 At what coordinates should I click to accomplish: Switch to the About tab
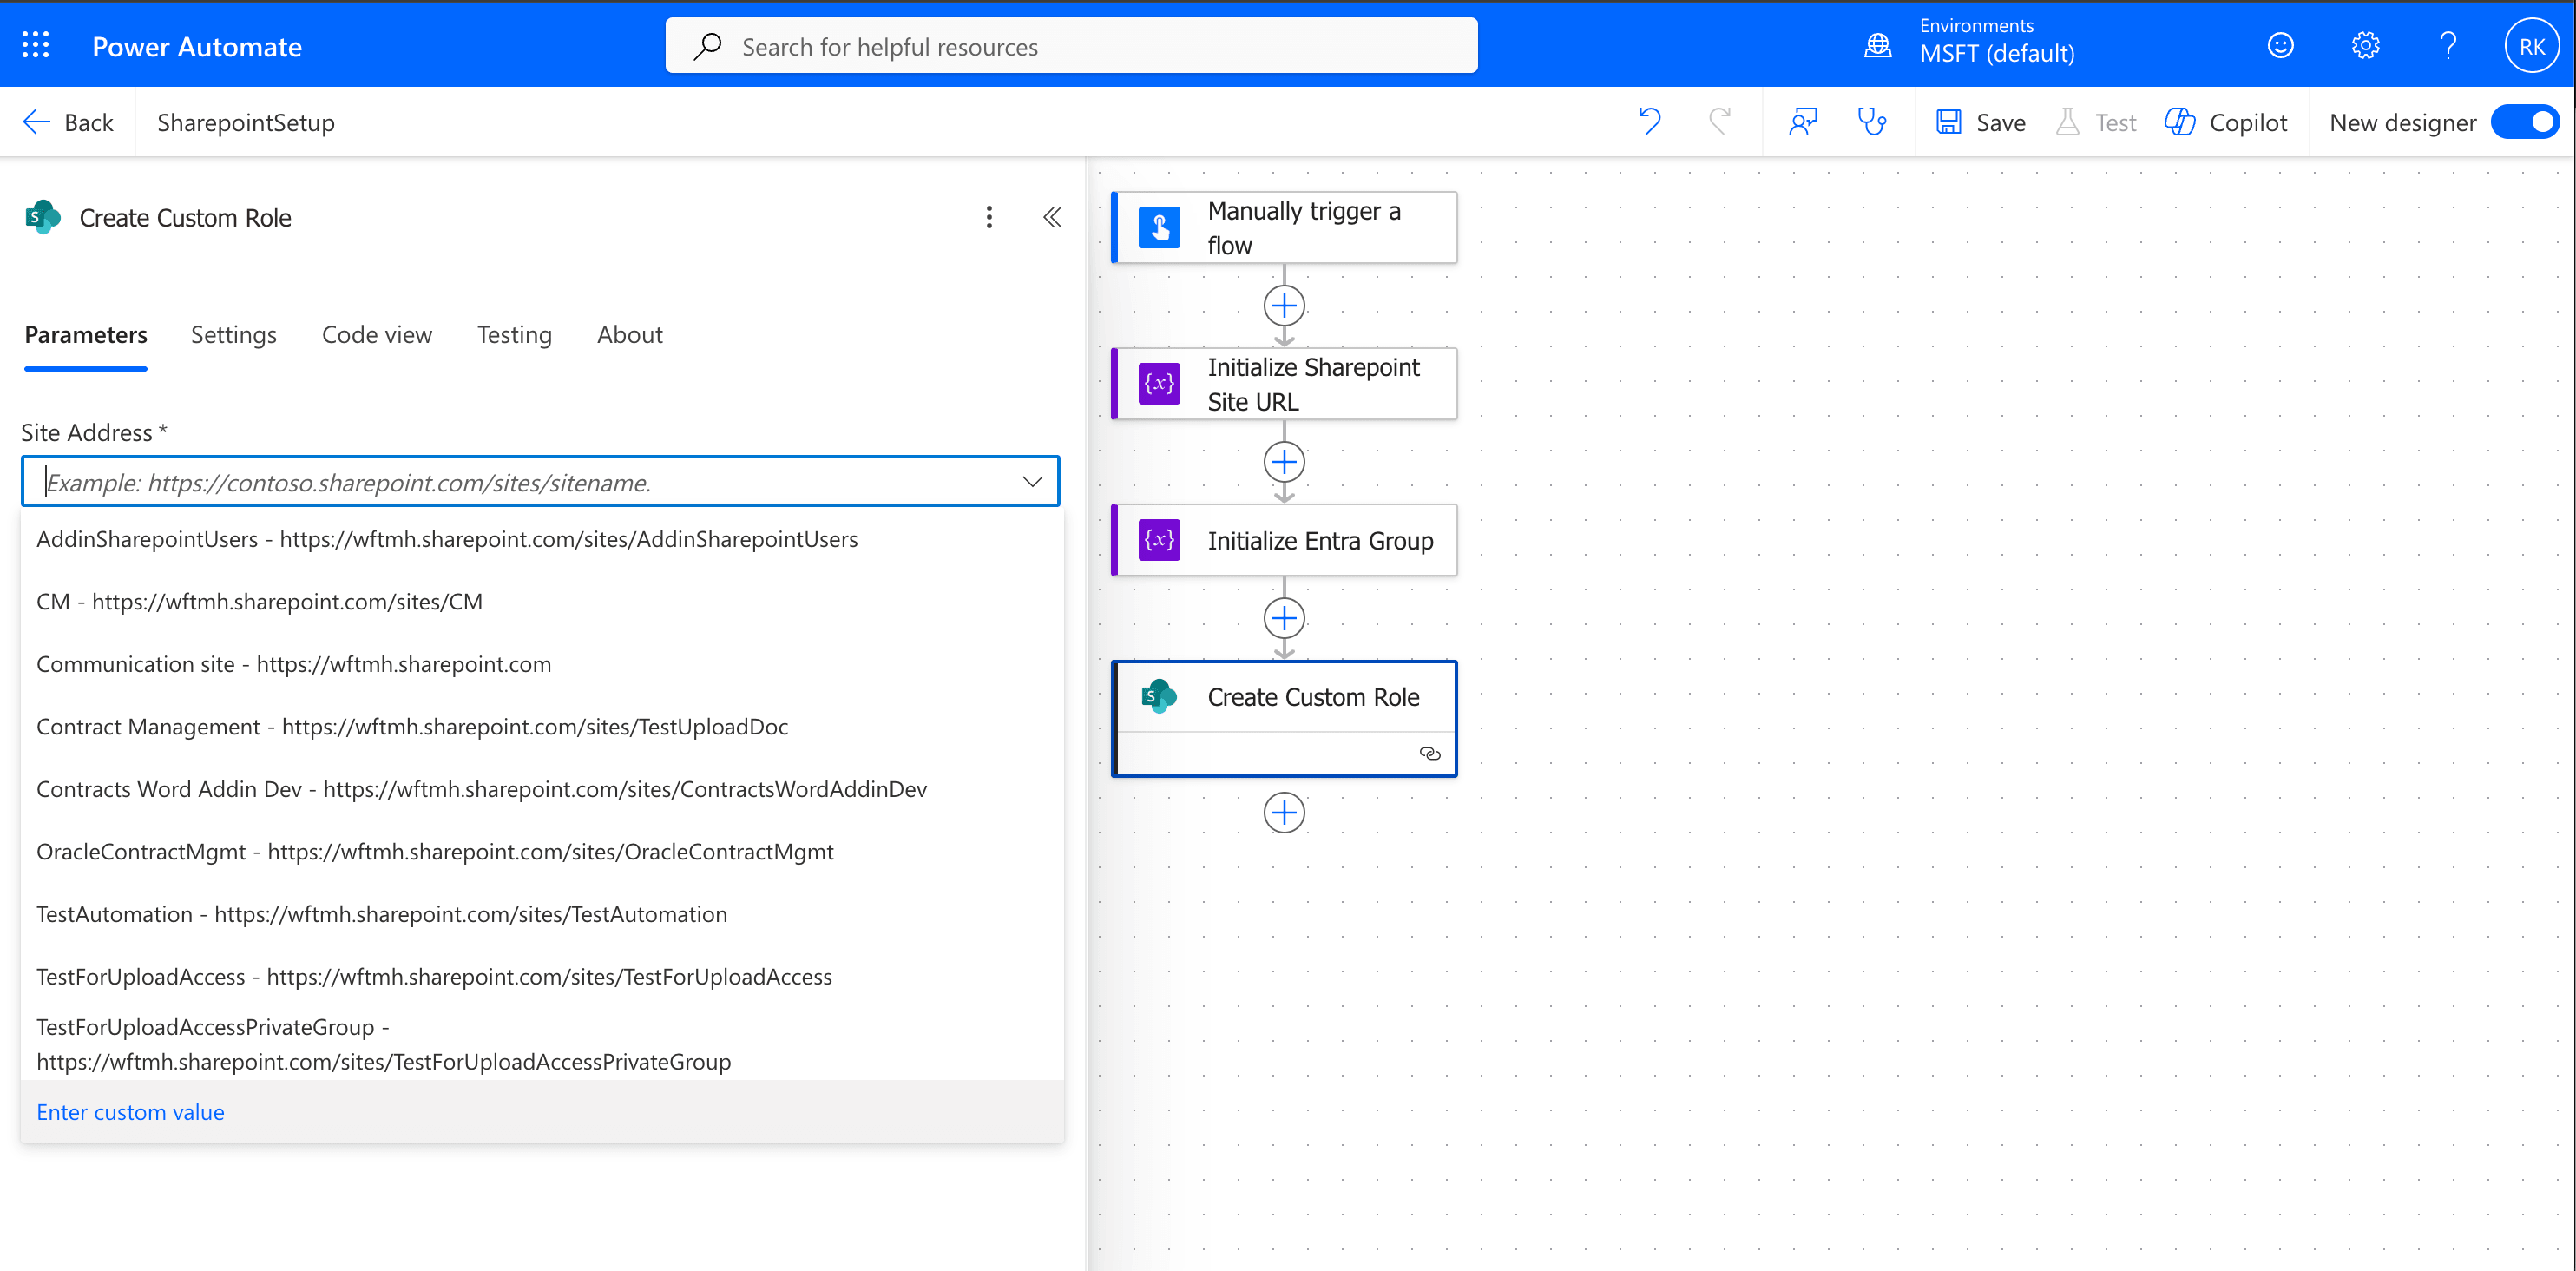click(630, 335)
